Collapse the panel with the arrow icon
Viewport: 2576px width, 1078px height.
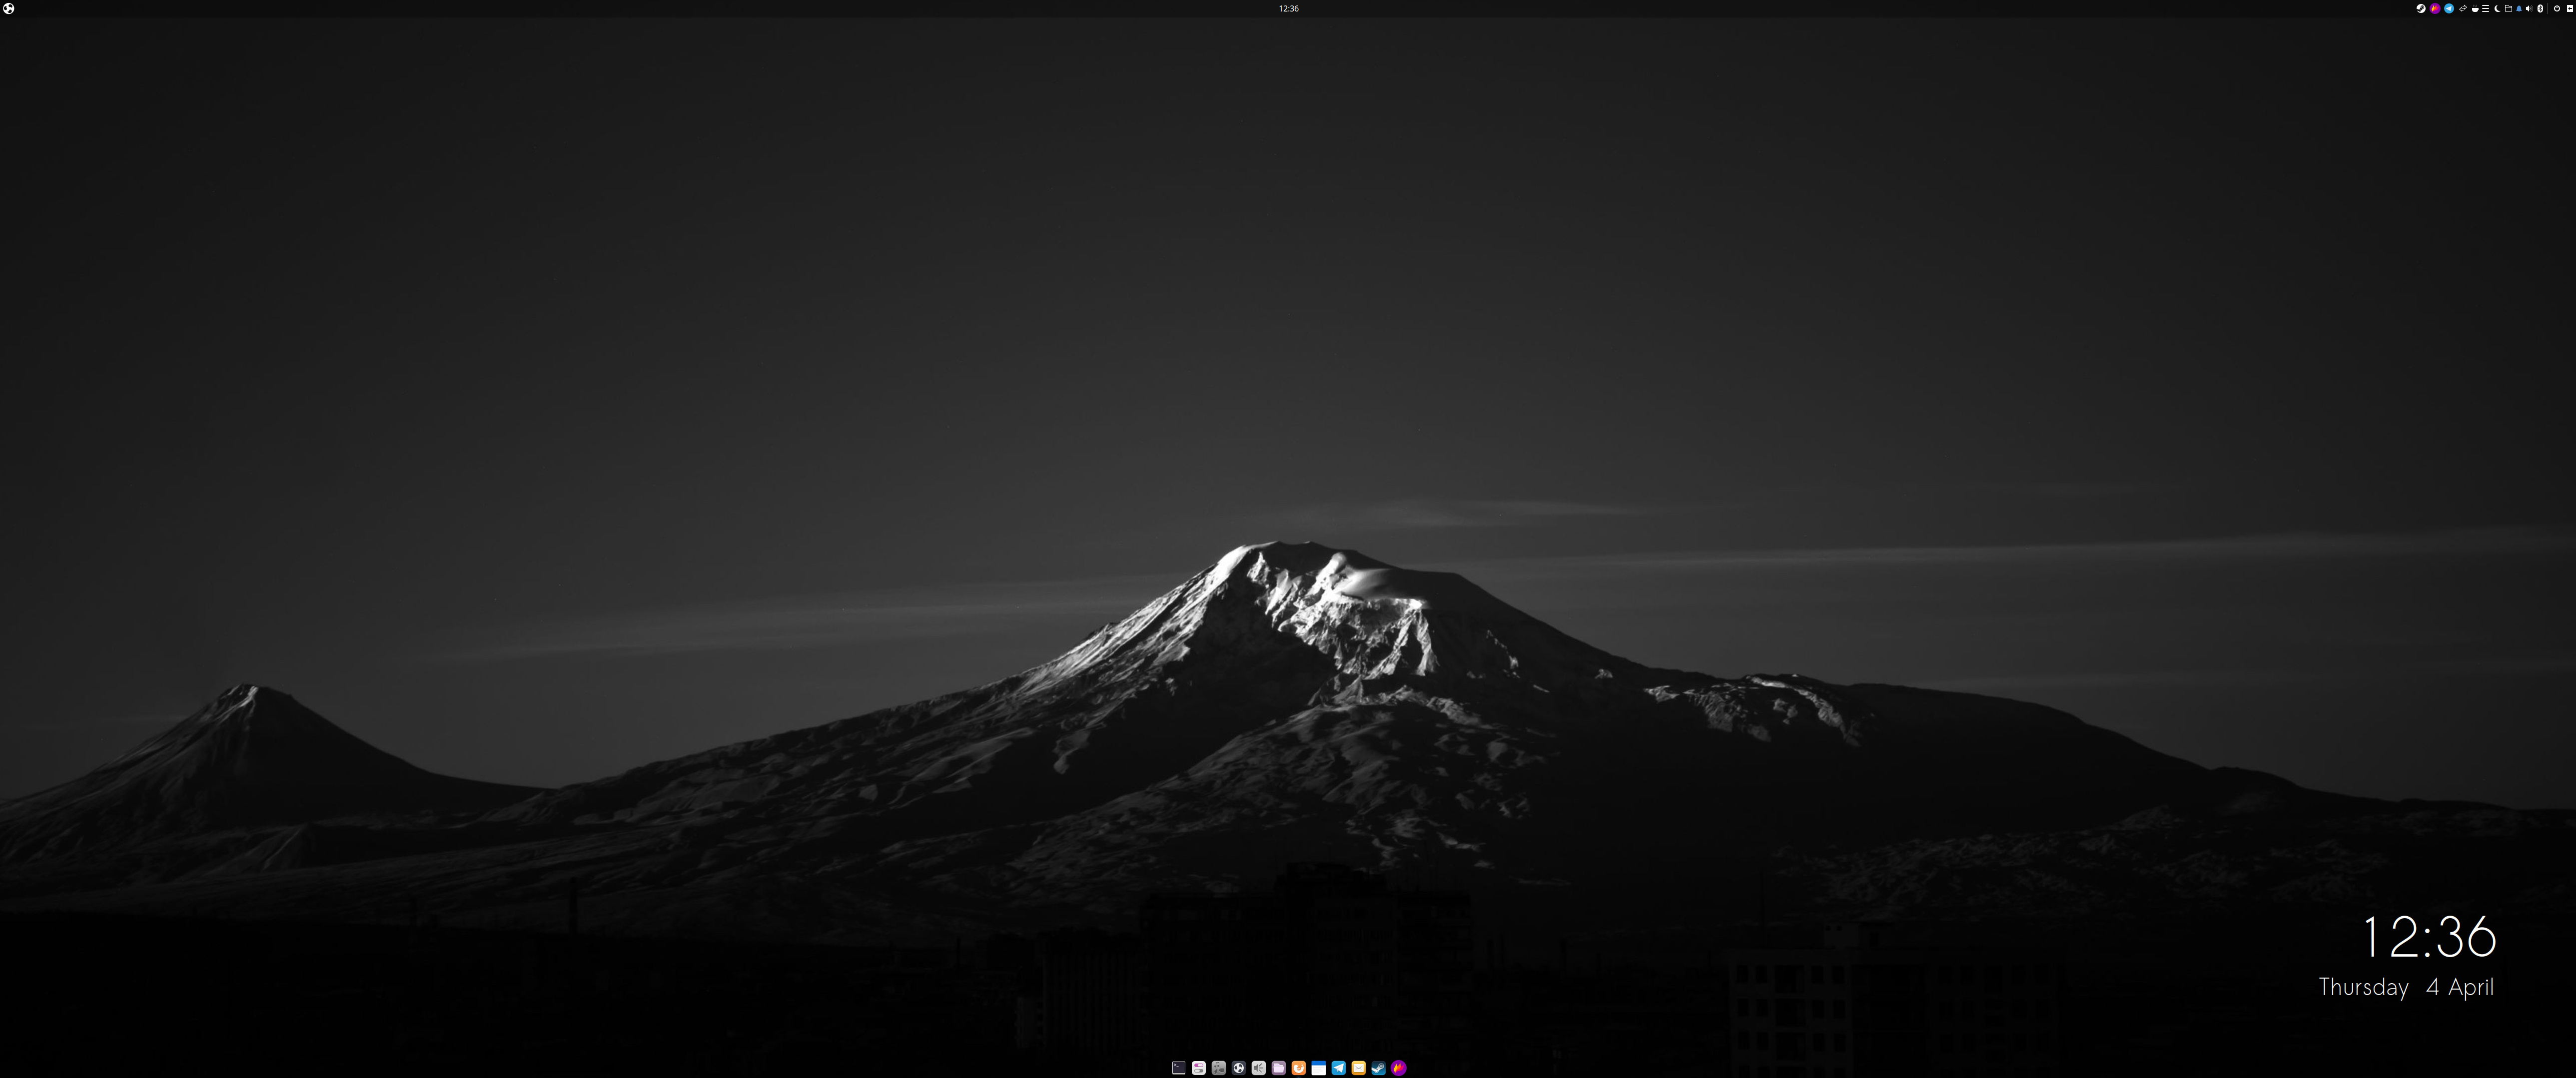coord(2570,9)
